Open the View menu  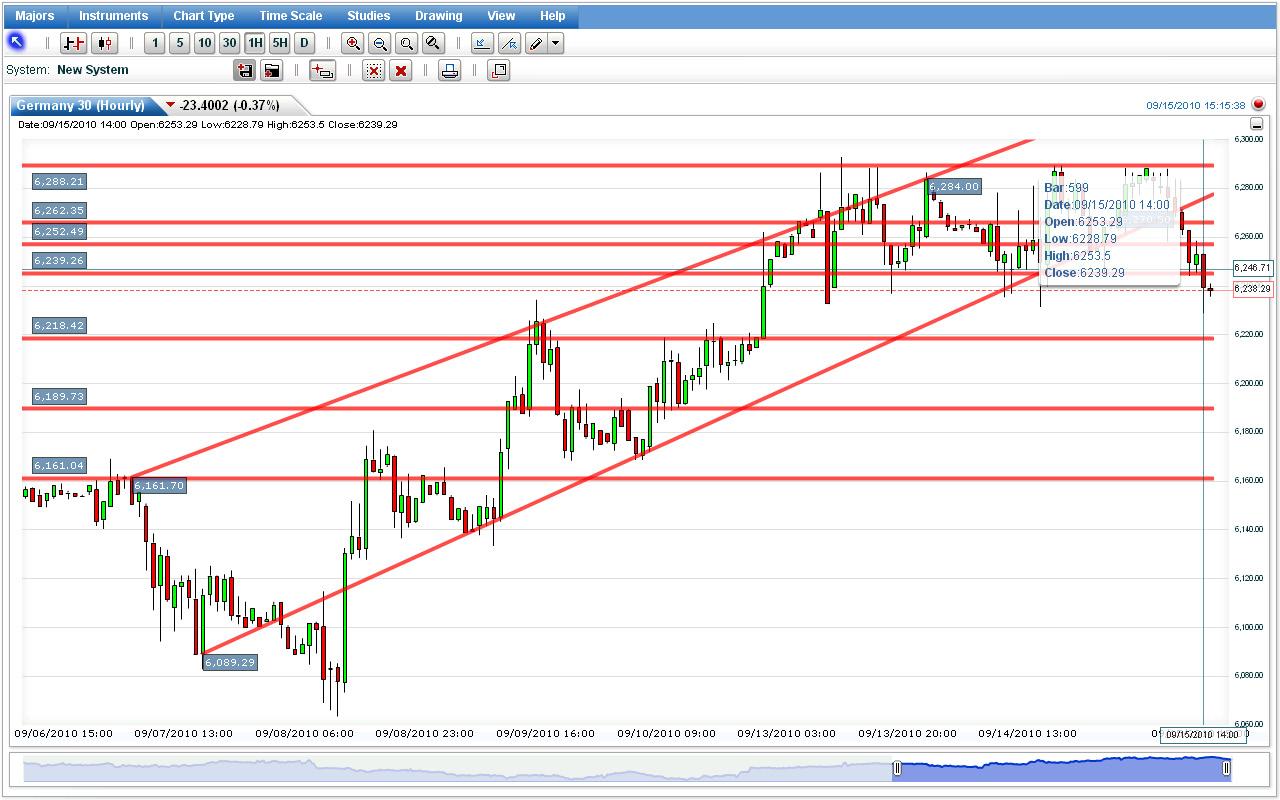(x=501, y=16)
